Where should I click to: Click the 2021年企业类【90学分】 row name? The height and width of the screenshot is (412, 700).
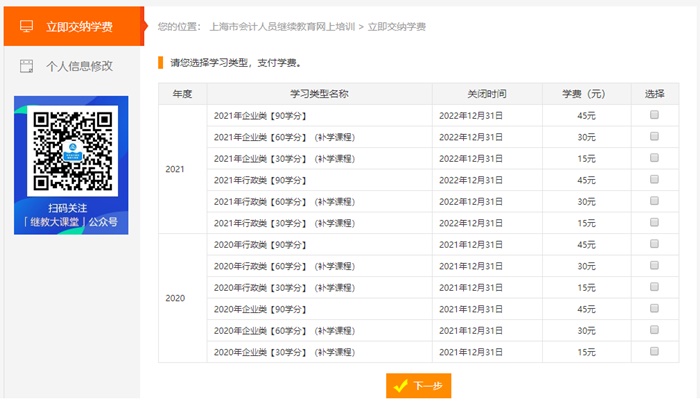[260, 116]
